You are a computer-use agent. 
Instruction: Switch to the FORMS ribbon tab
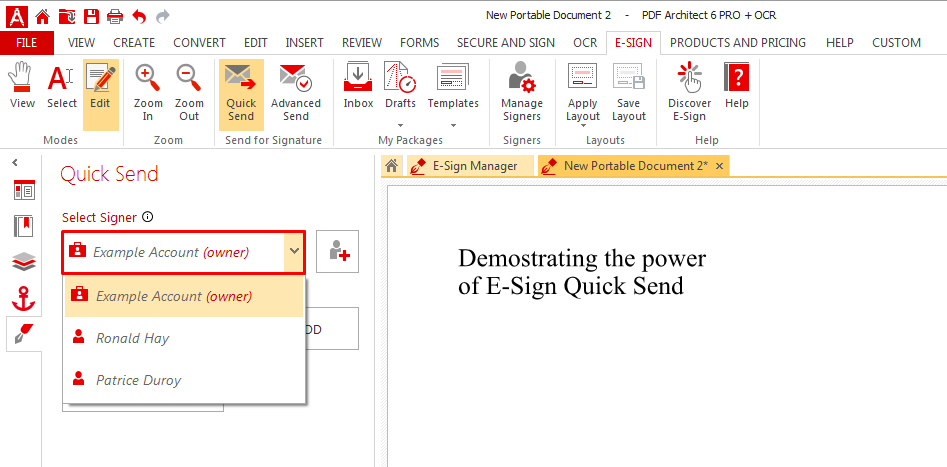point(420,43)
